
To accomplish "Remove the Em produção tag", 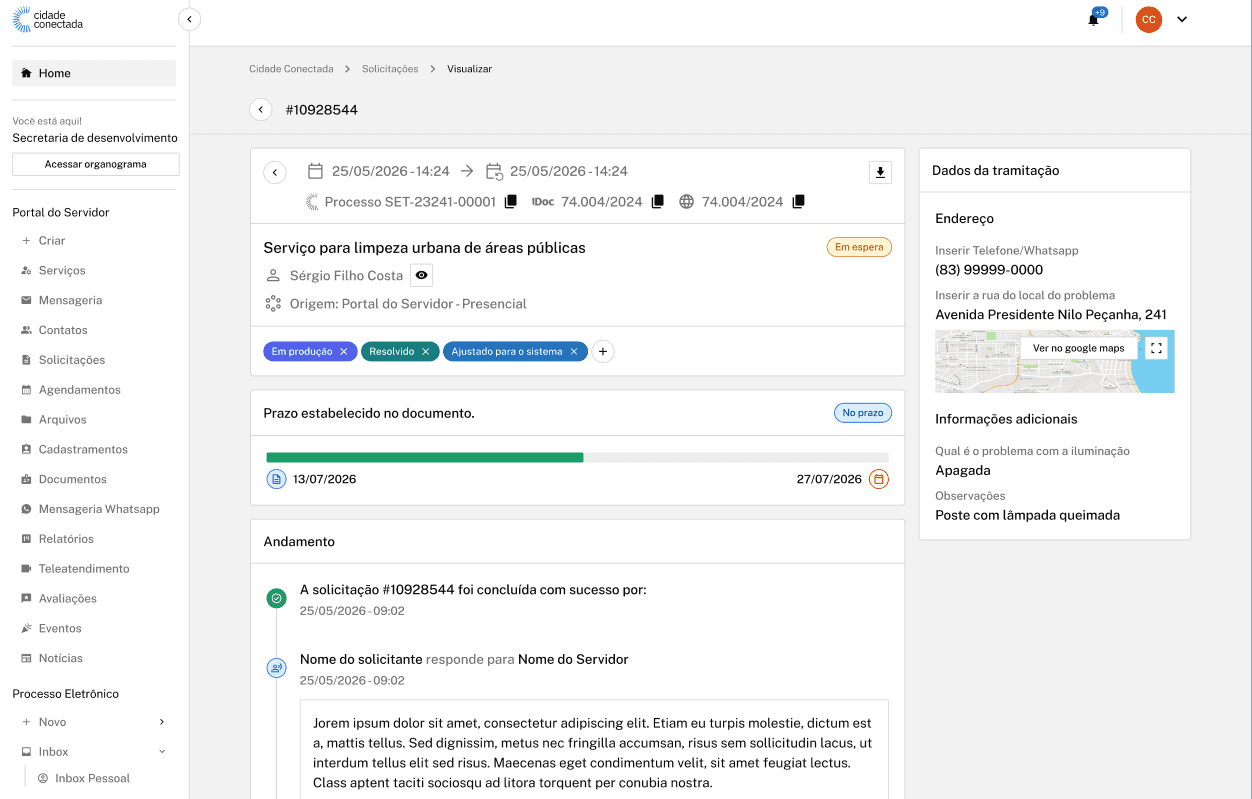I will (344, 352).
